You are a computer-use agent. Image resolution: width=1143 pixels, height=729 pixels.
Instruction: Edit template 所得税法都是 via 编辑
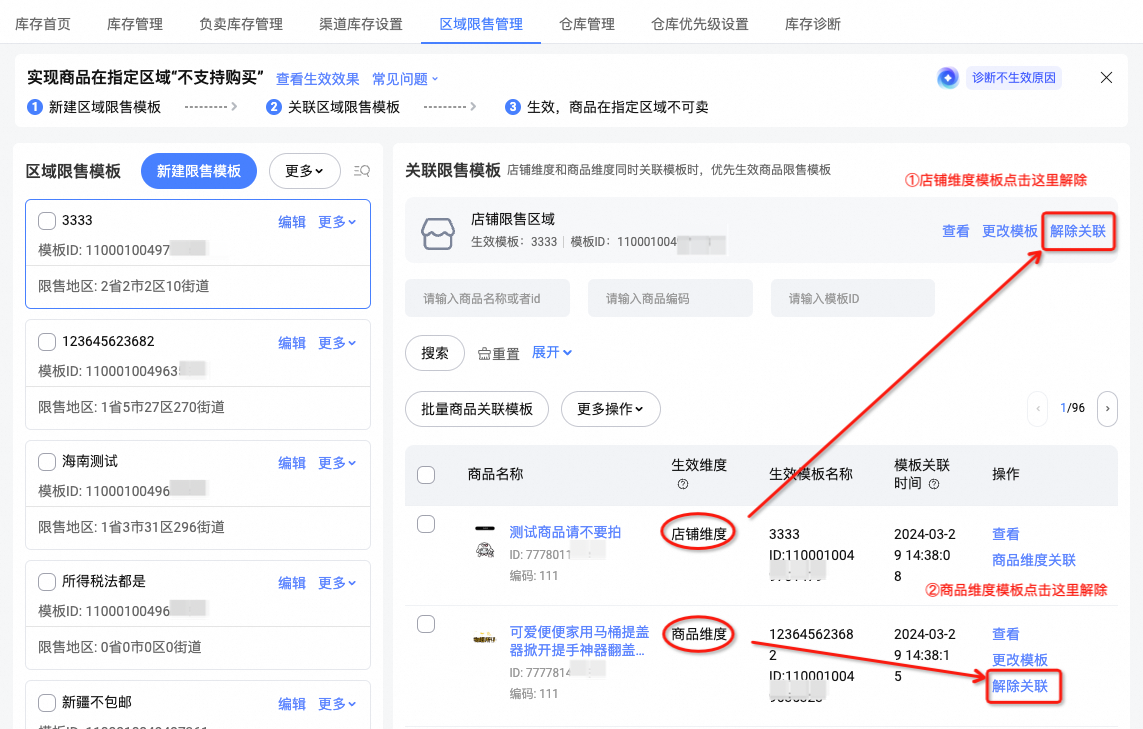[292, 583]
